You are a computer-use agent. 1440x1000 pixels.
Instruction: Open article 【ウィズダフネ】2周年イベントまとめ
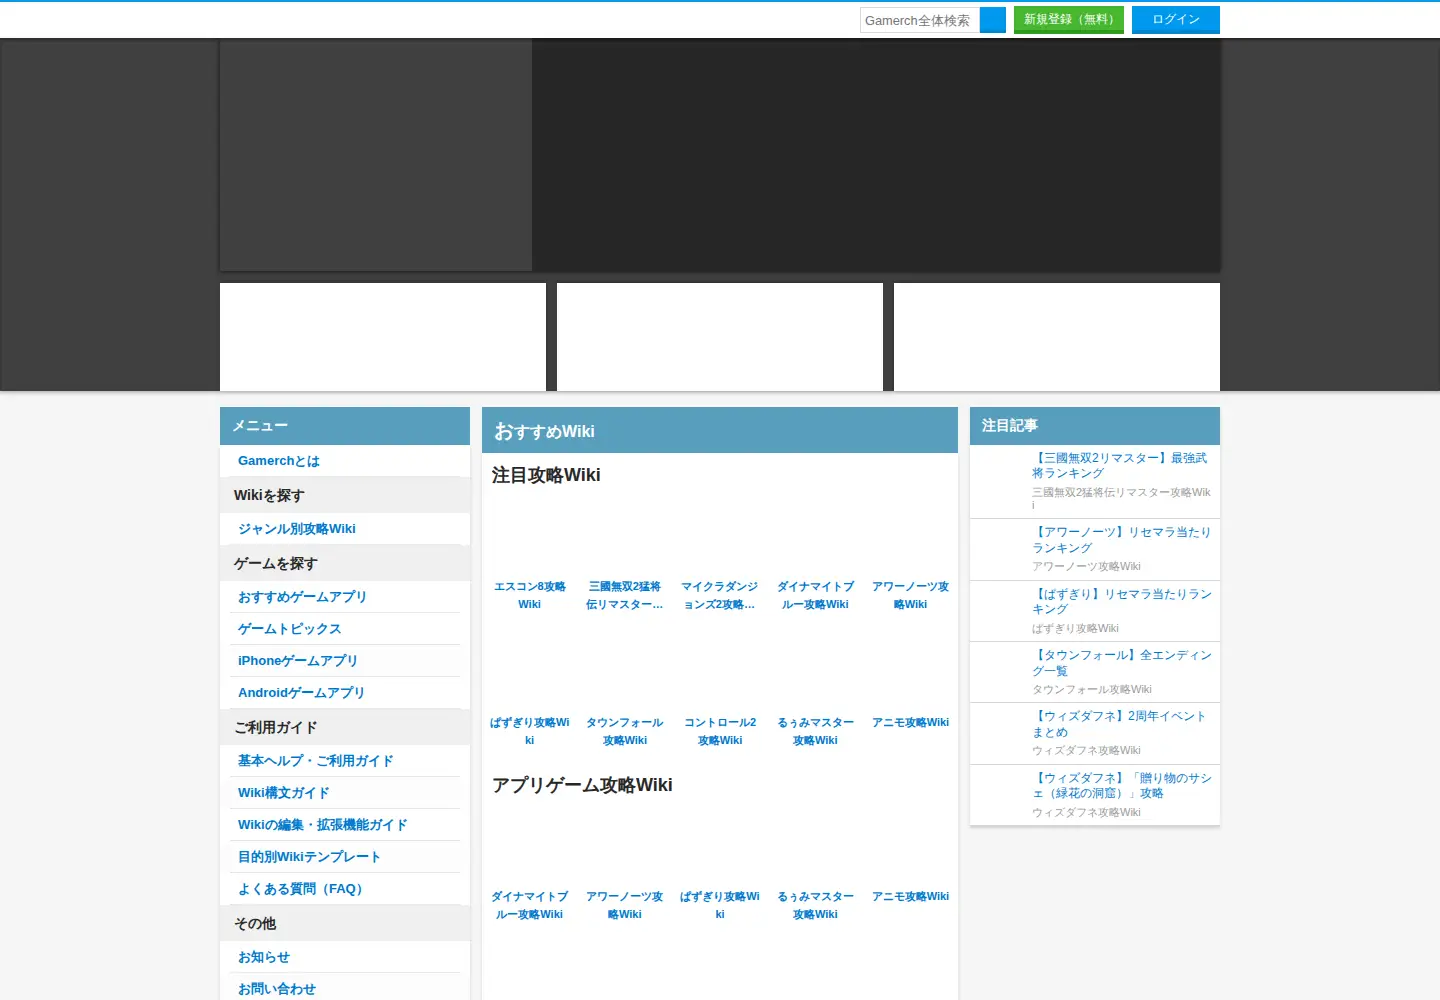point(1121,724)
